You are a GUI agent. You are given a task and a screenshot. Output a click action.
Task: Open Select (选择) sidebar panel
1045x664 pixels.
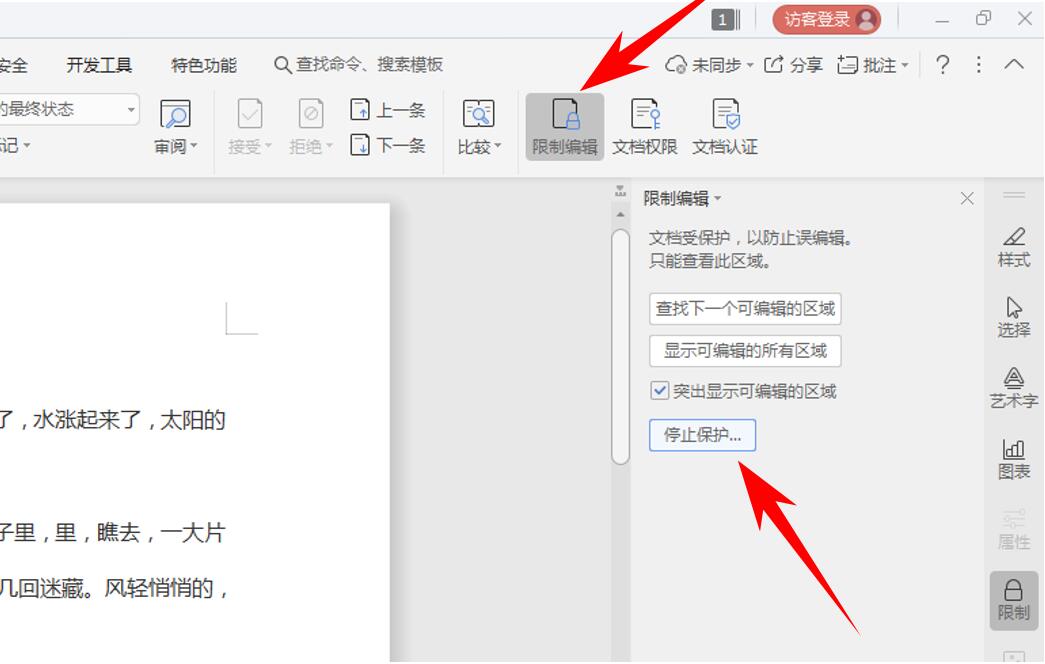click(x=1014, y=317)
